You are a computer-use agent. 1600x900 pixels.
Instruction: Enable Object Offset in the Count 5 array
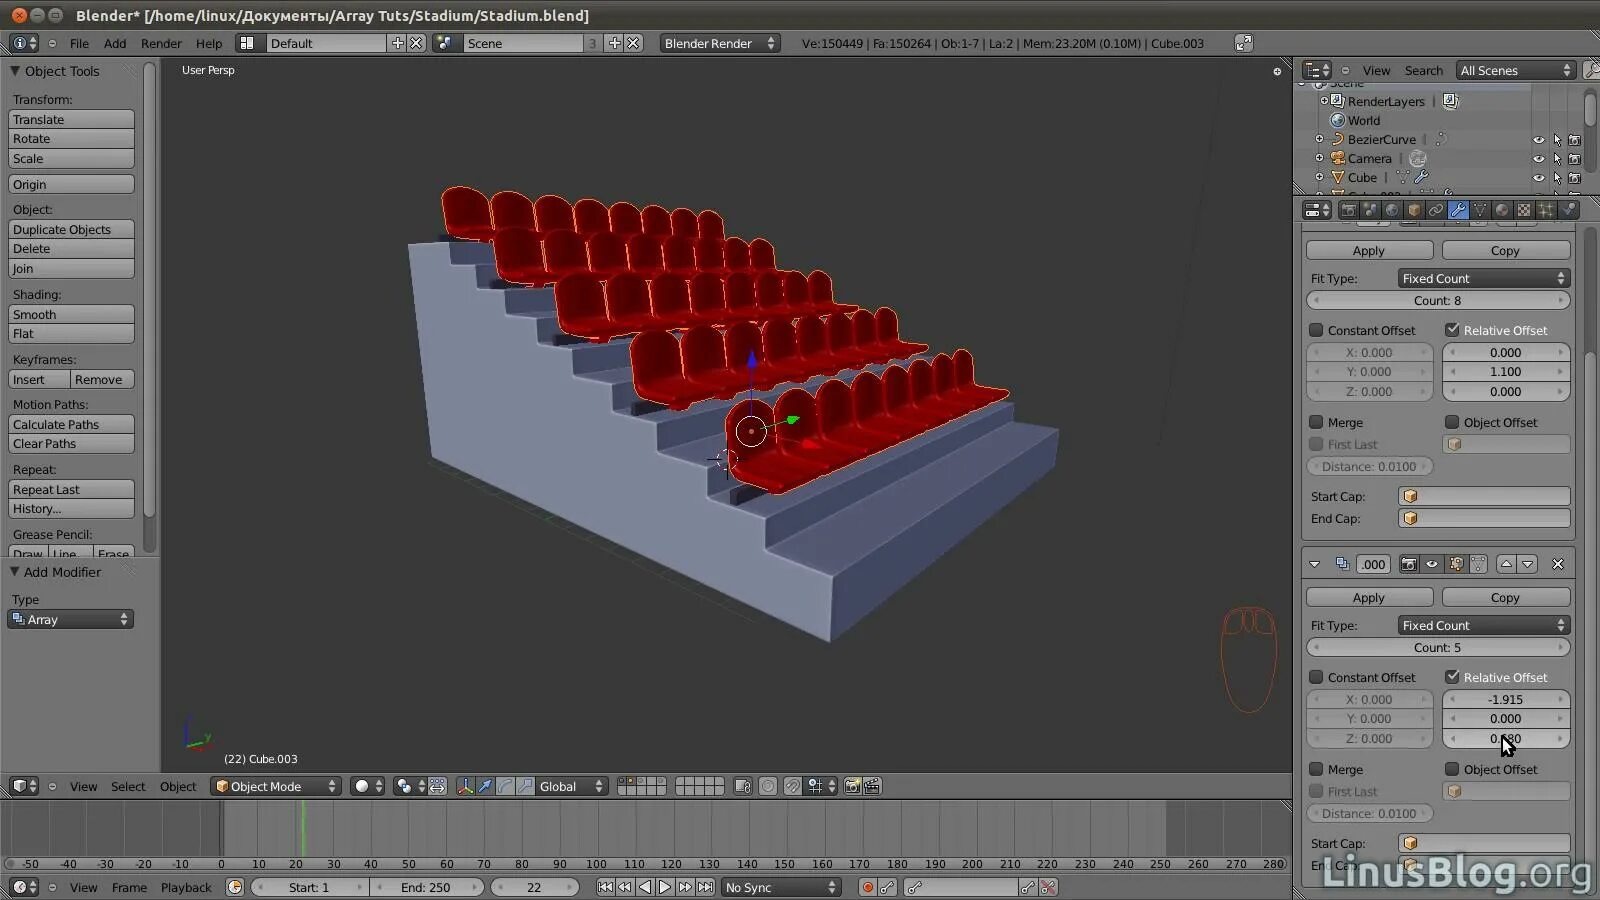tap(1452, 769)
